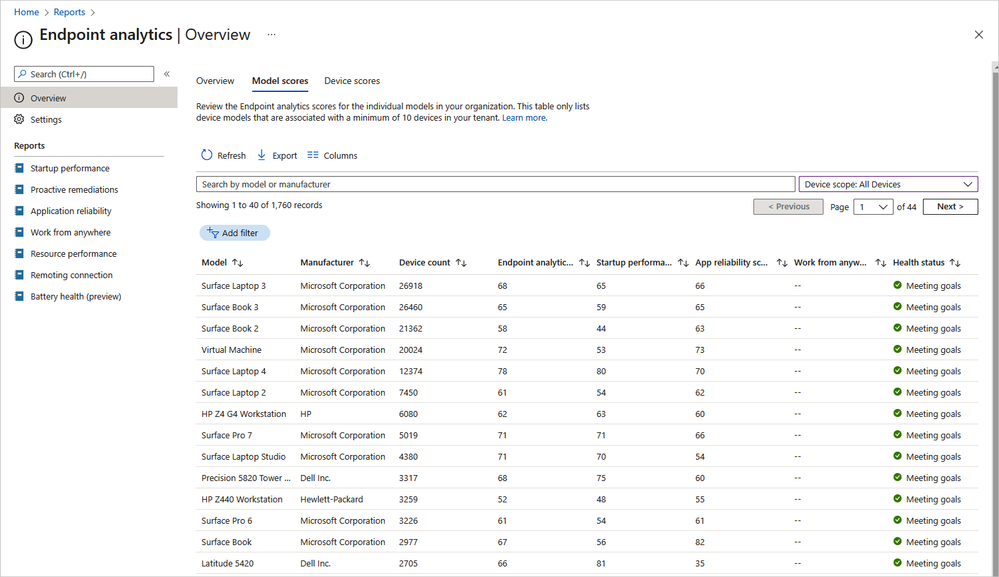Image resolution: width=999 pixels, height=577 pixels.
Task: Click the Application reliability report icon
Action: (x=19, y=211)
